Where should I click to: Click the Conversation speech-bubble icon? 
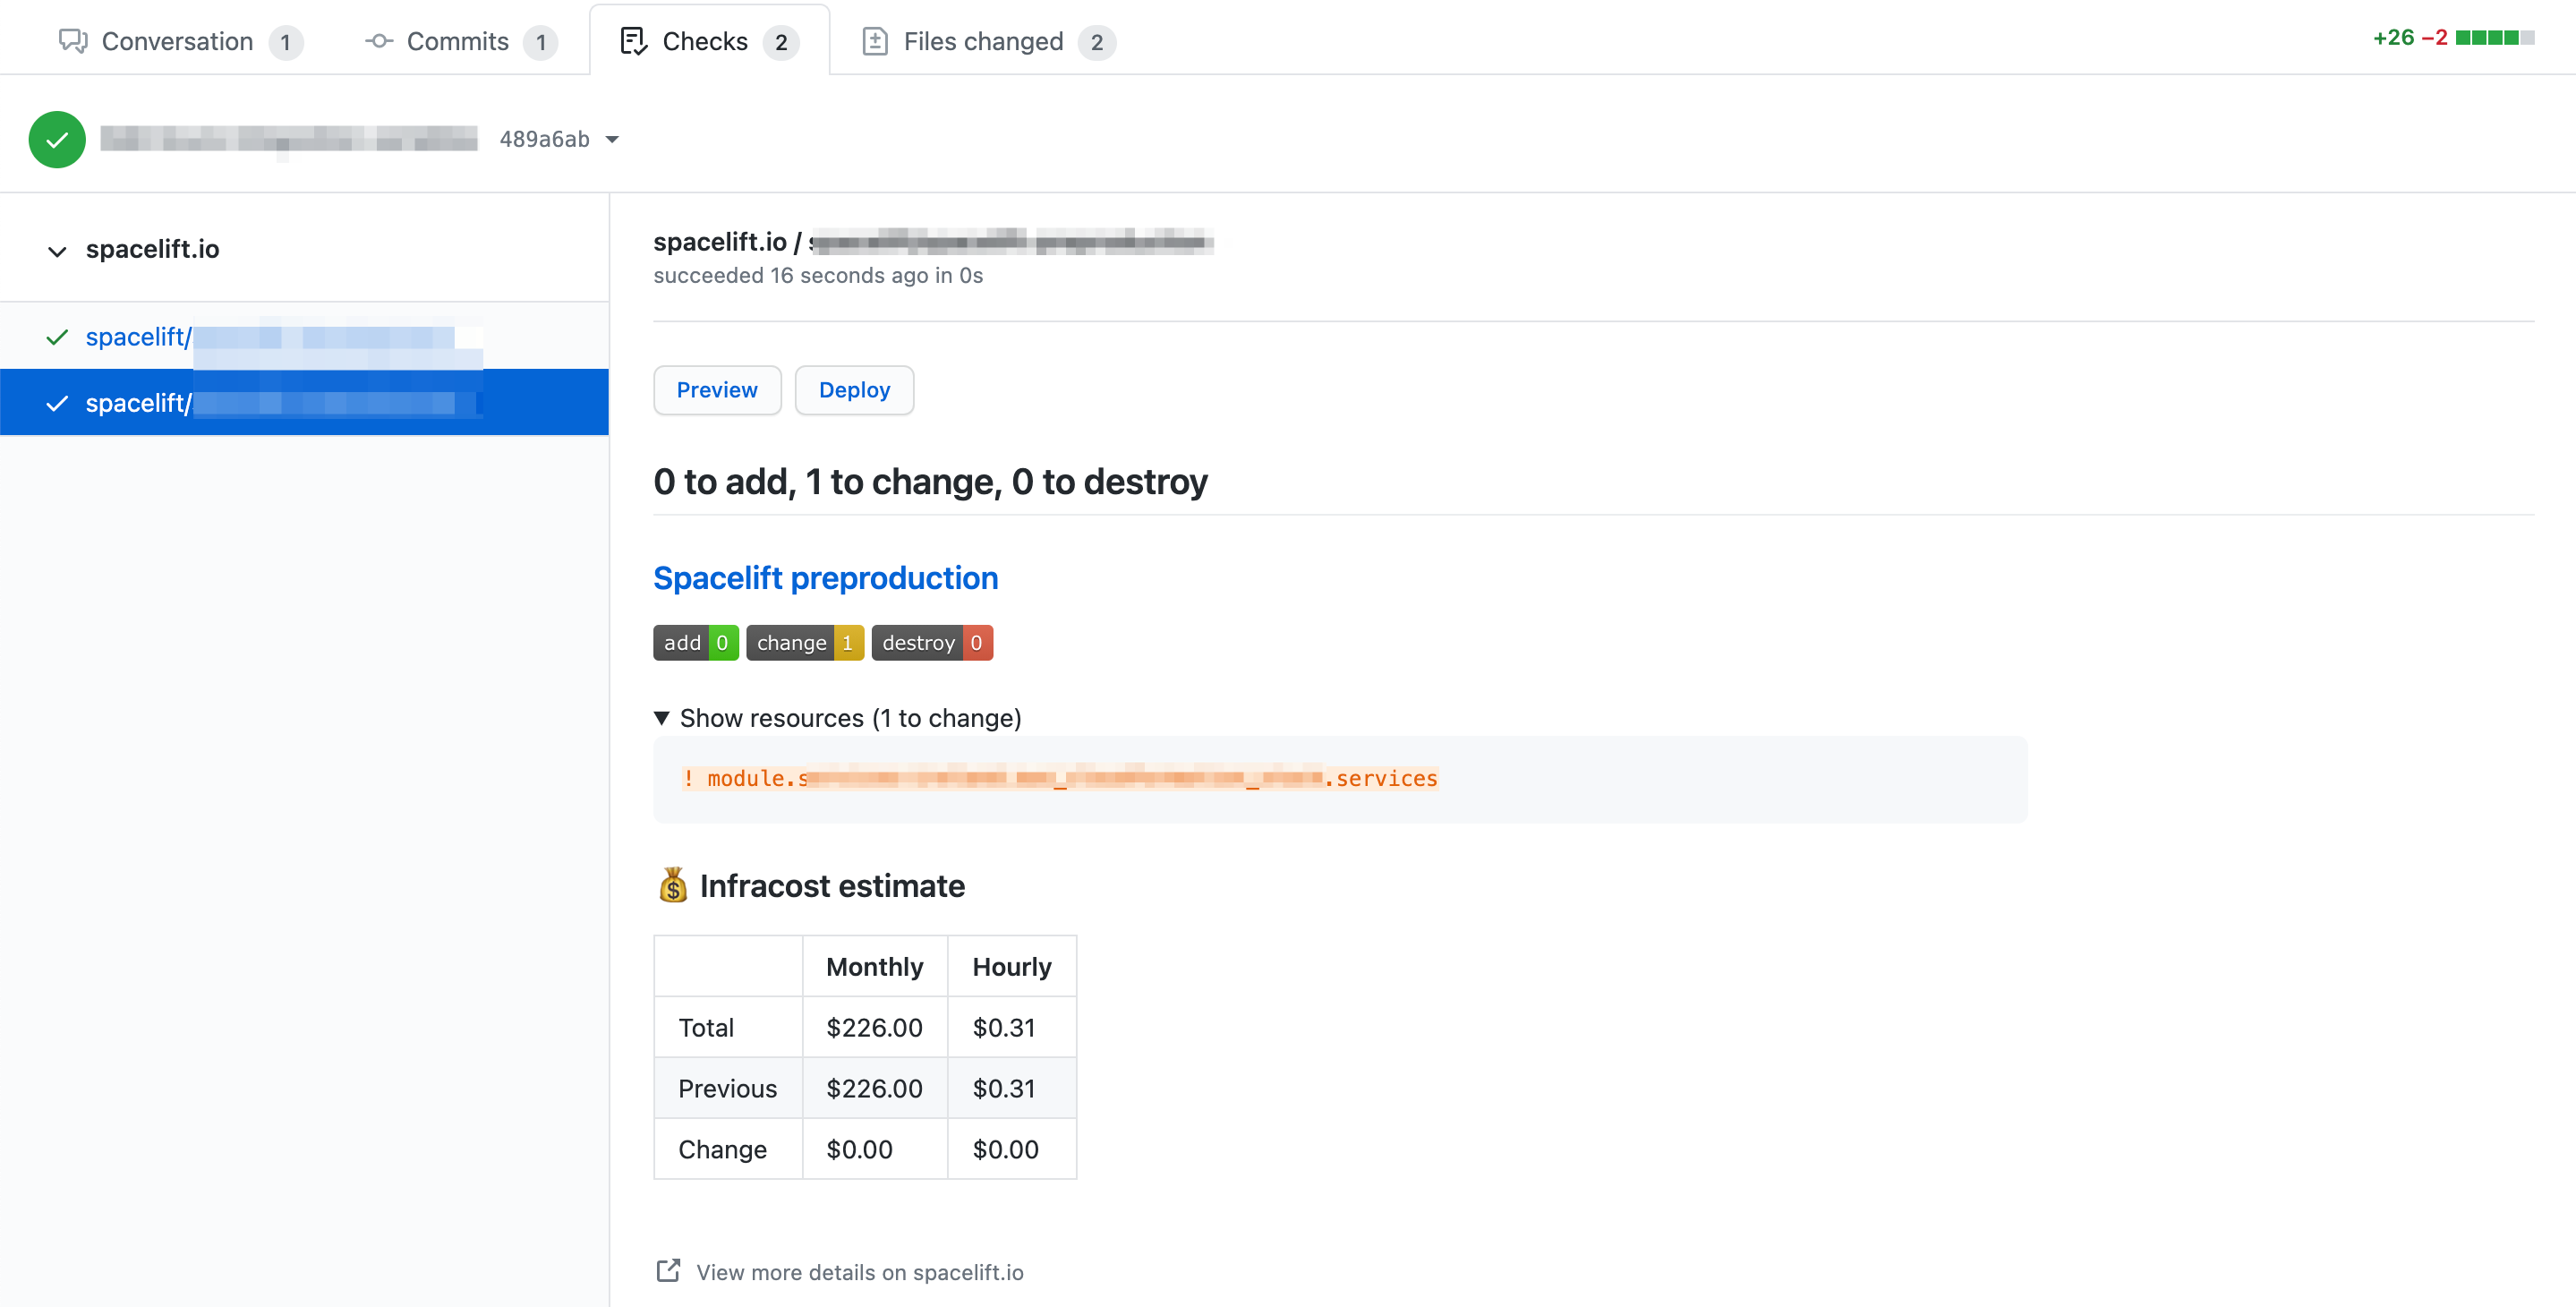pos(73,41)
